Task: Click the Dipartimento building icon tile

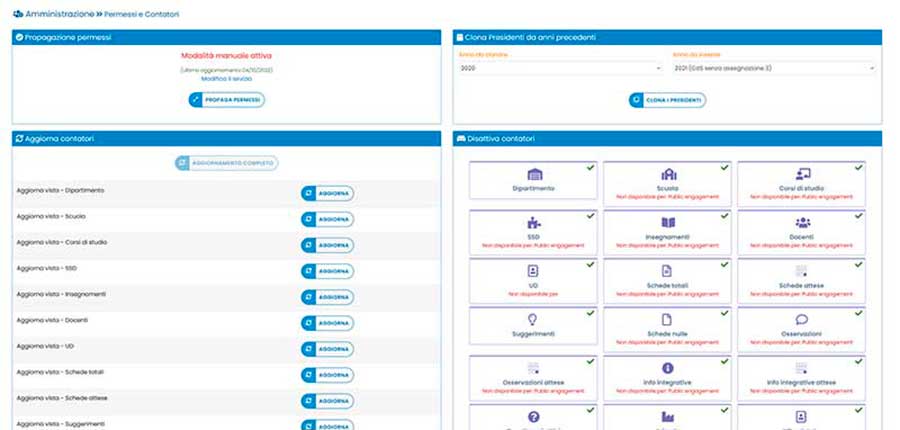Action: (x=533, y=174)
